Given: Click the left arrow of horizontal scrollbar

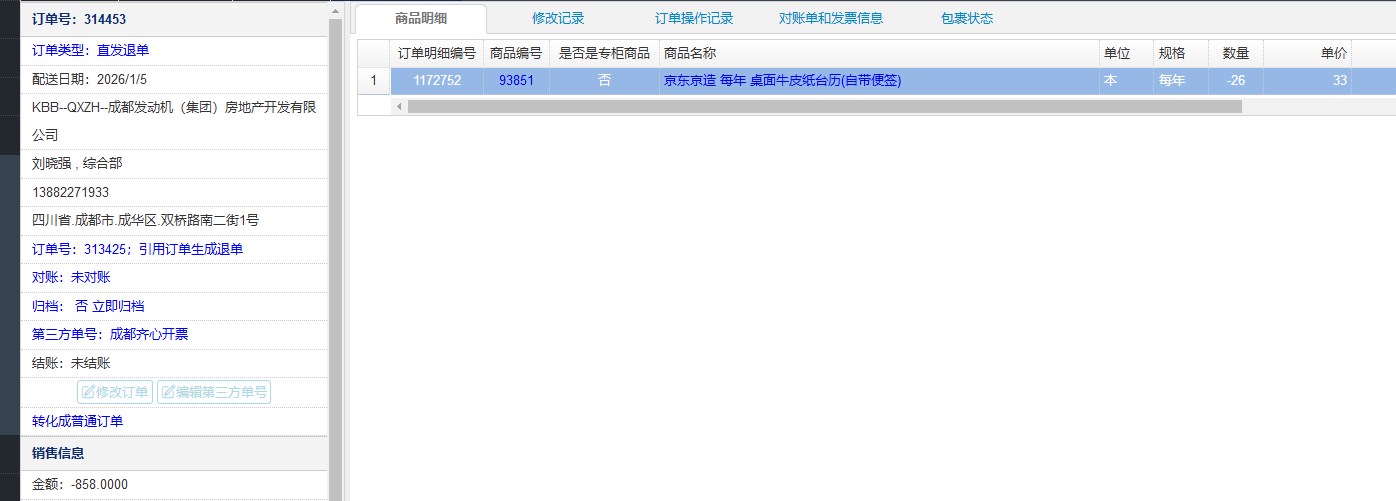Looking at the screenshot, I should click(x=399, y=106).
